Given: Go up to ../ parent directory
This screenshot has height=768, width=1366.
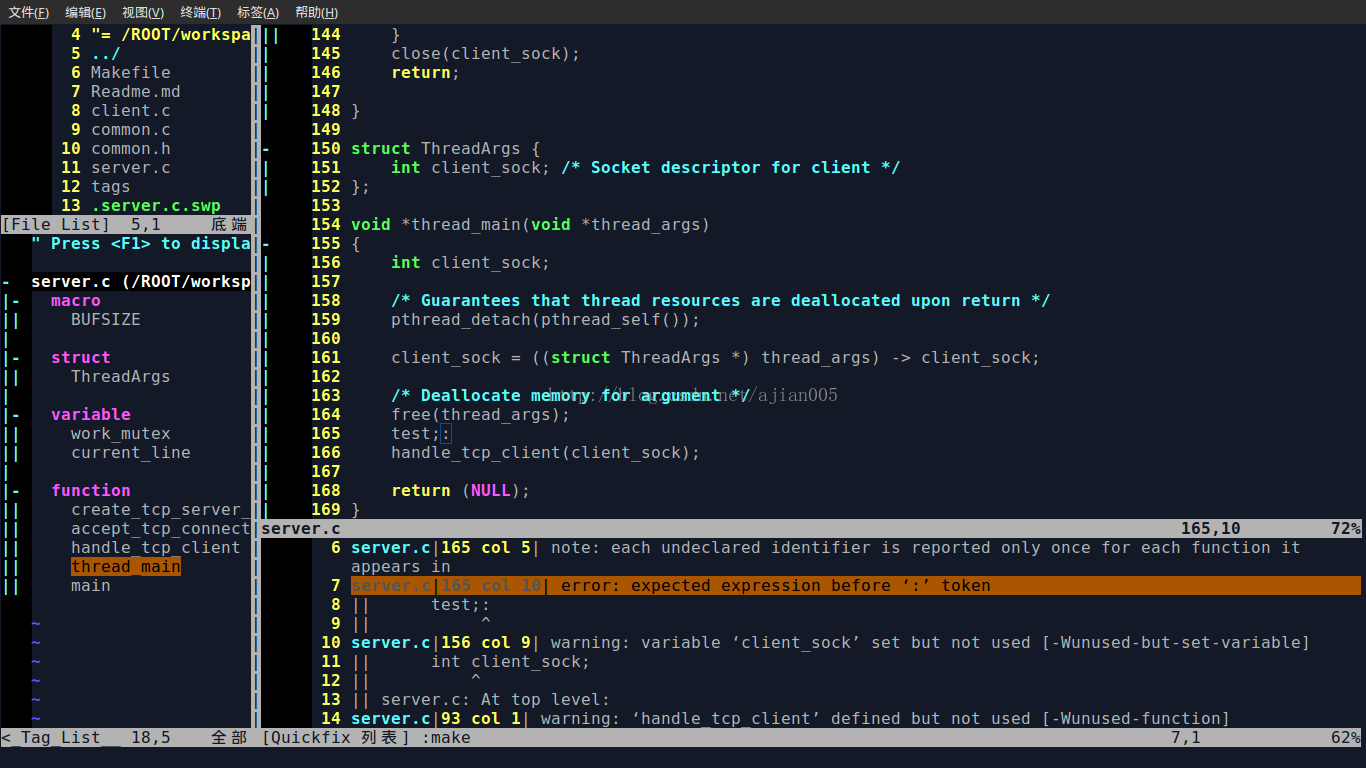Looking at the screenshot, I should click(x=106, y=54).
